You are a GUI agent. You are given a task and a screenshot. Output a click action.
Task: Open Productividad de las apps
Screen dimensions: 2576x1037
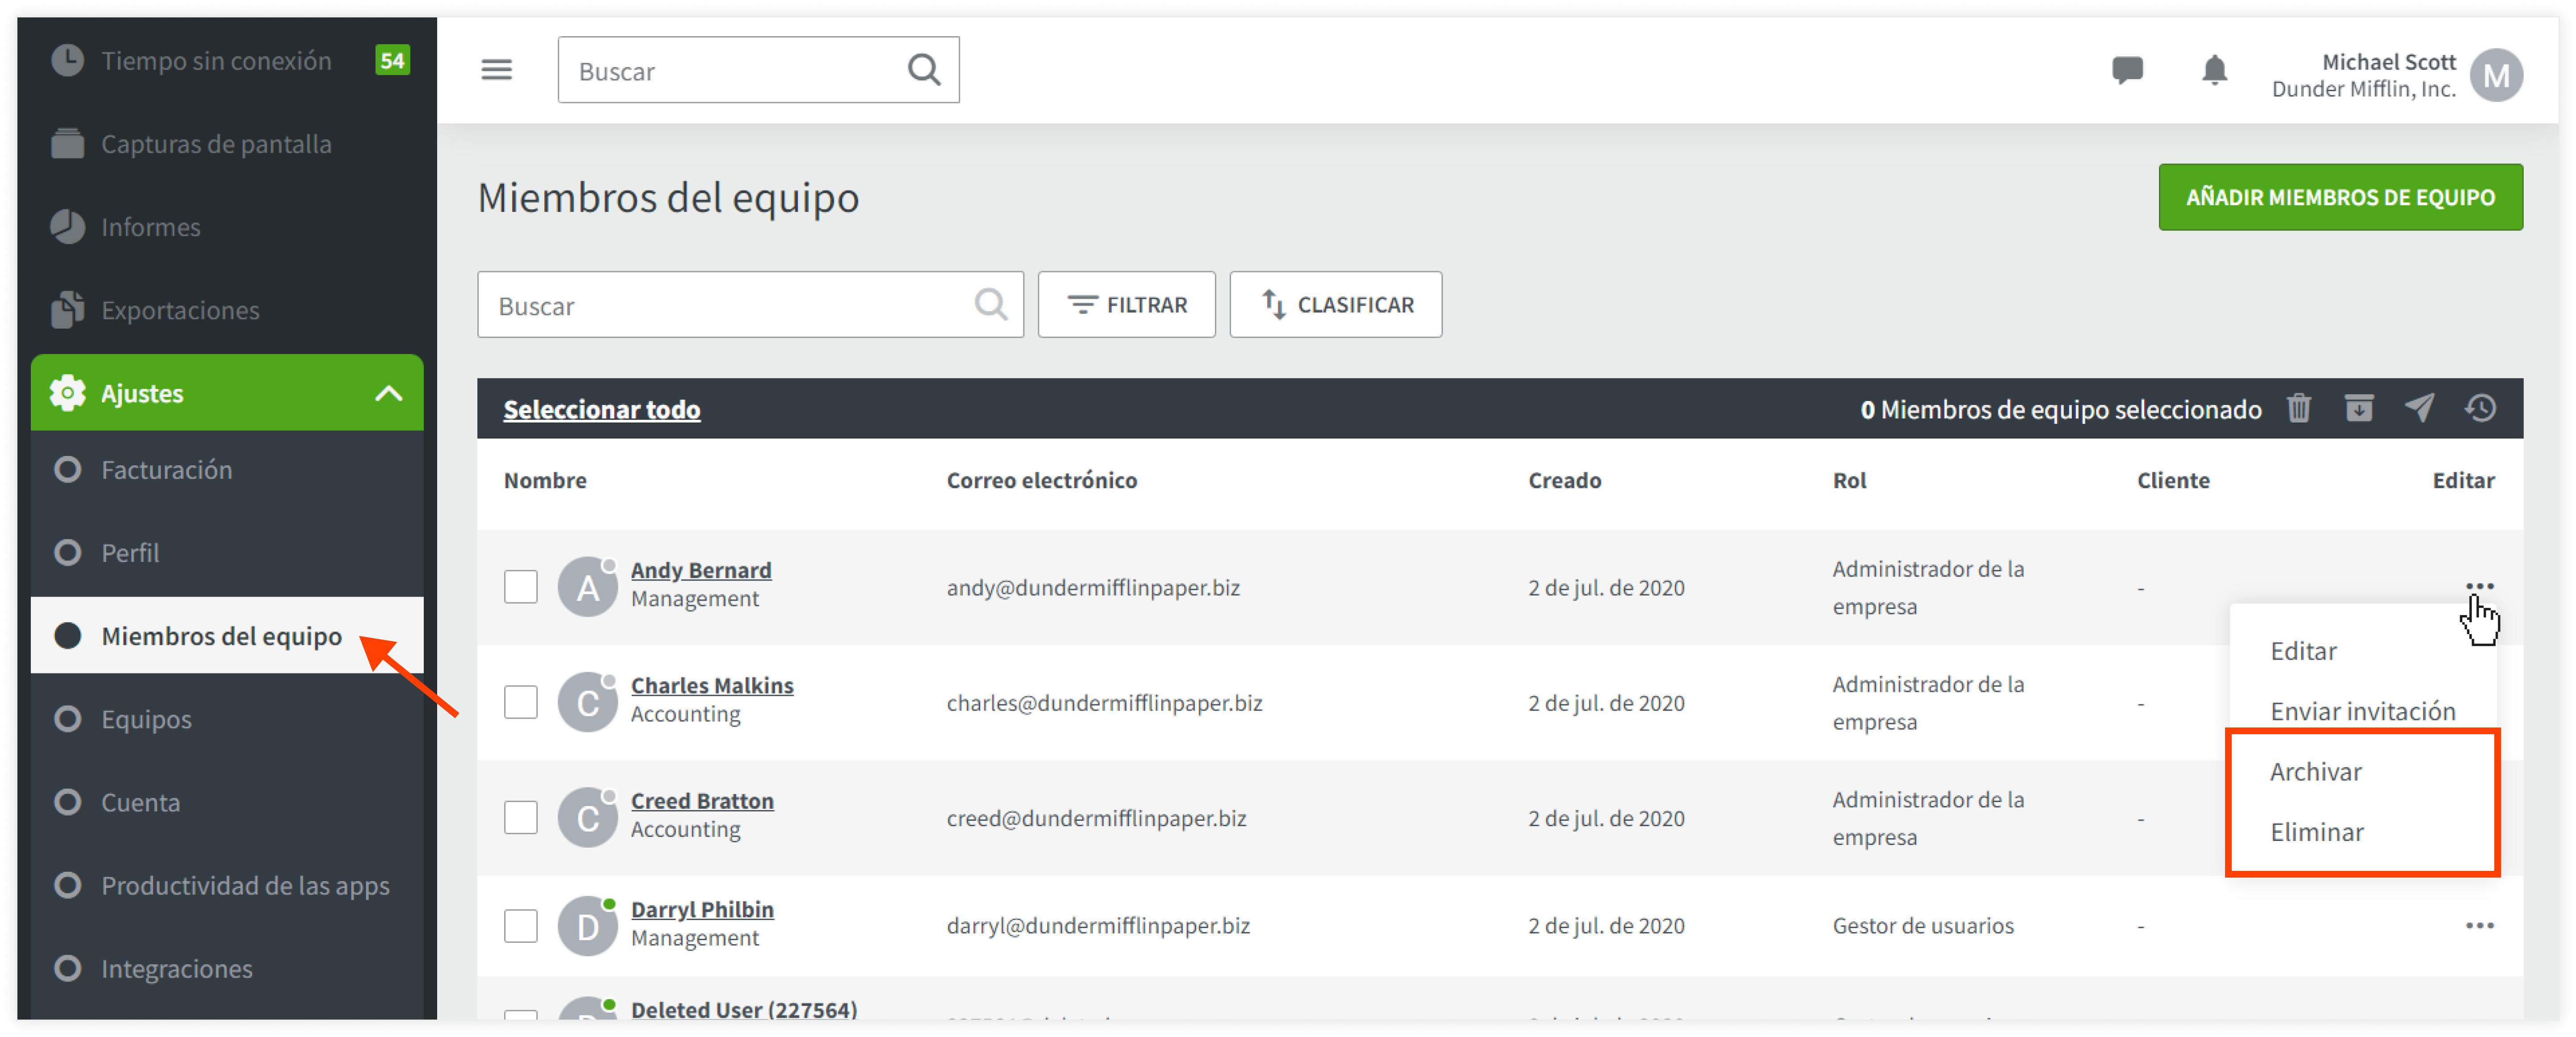(x=227, y=885)
